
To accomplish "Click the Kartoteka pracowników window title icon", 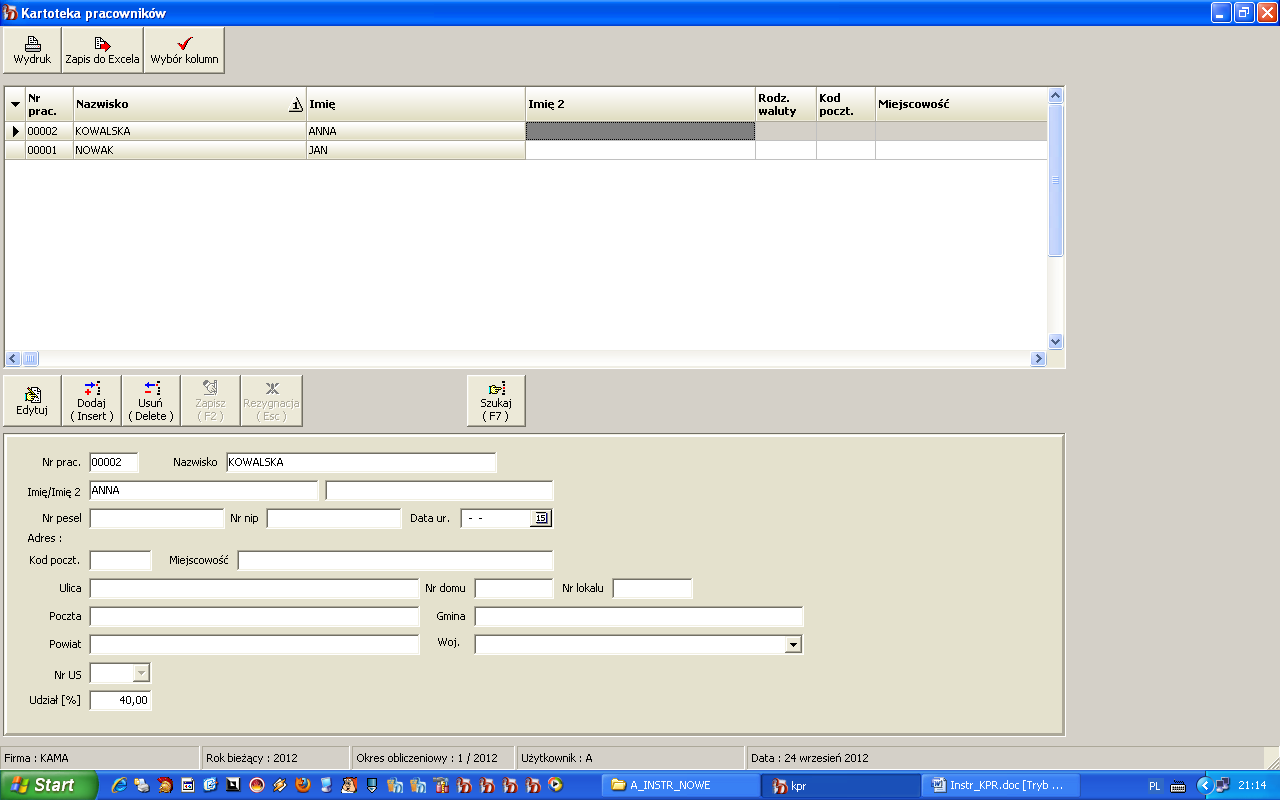I will click(11, 13).
